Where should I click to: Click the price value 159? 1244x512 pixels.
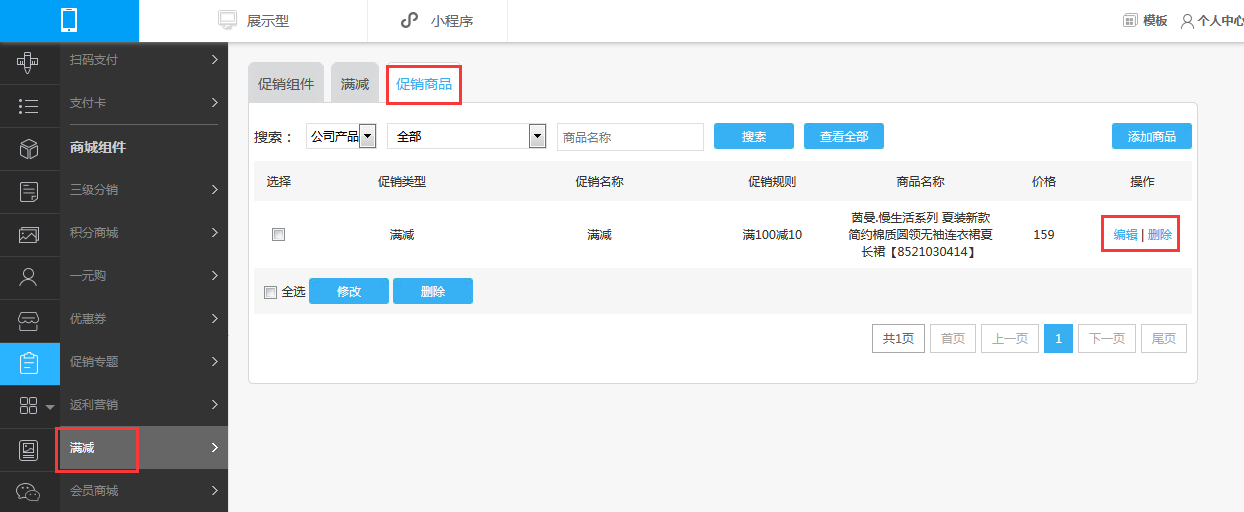point(1044,234)
